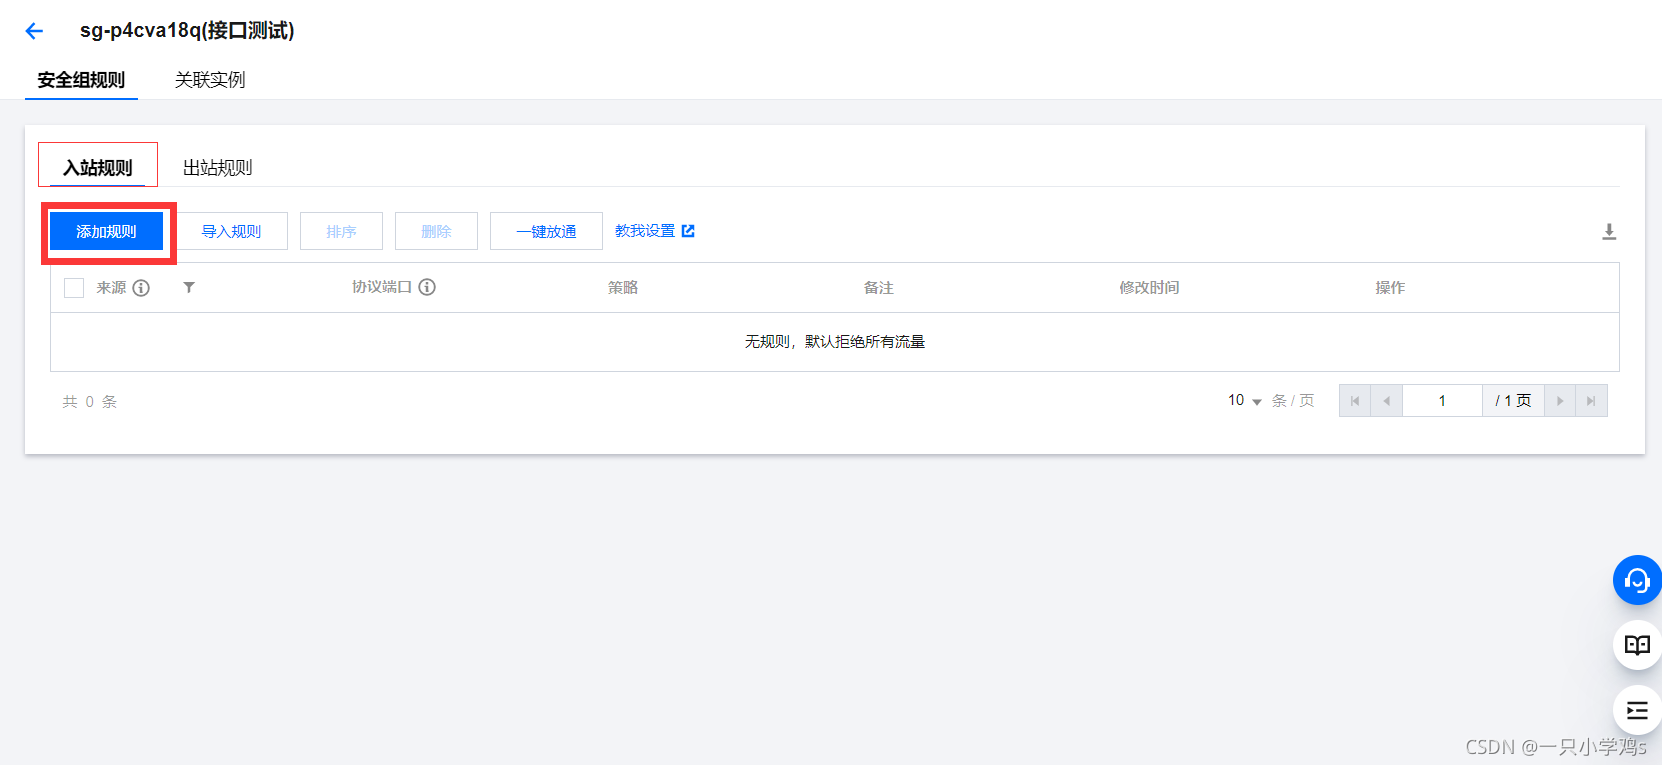Viewport: 1662px width, 765px height.
Task: Show info tooltip for 协议端口
Action: point(427,287)
